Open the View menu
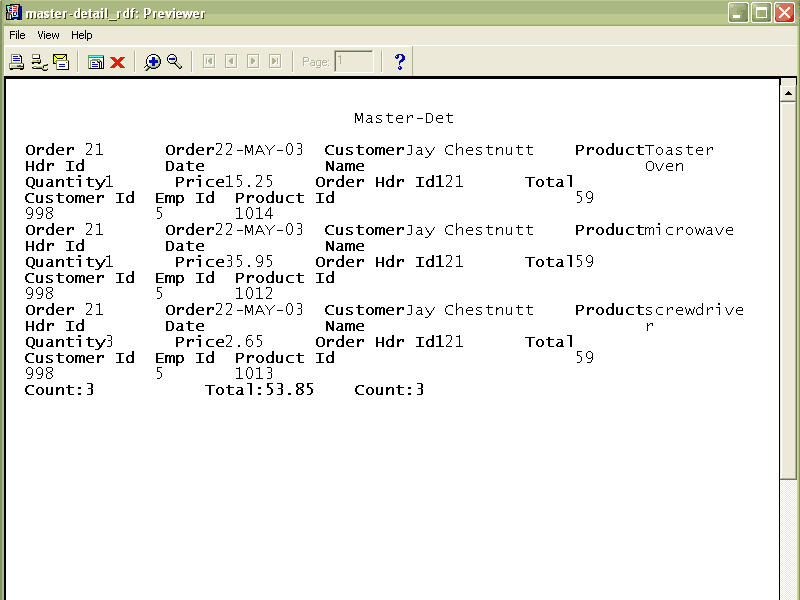 48,35
